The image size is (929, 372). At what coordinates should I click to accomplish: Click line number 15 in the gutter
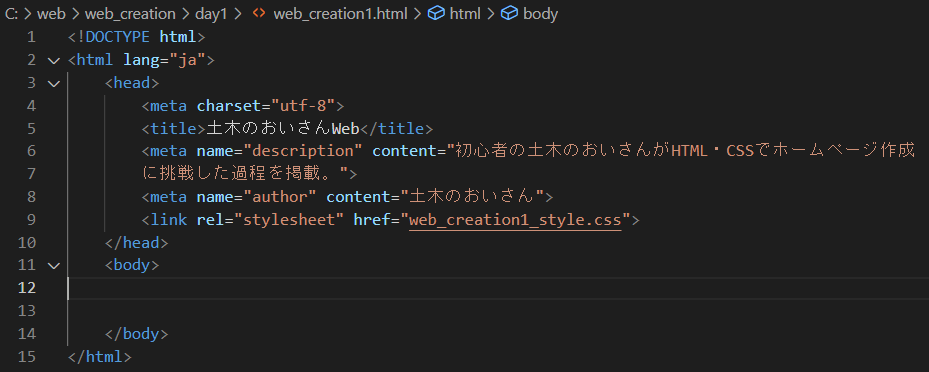27,357
